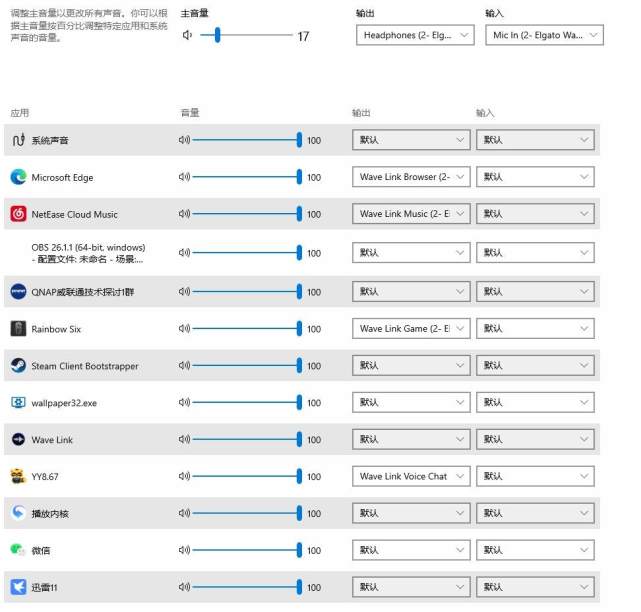Click the 迅雷11 app icon
This screenshot has width=641, height=612.
18,587
